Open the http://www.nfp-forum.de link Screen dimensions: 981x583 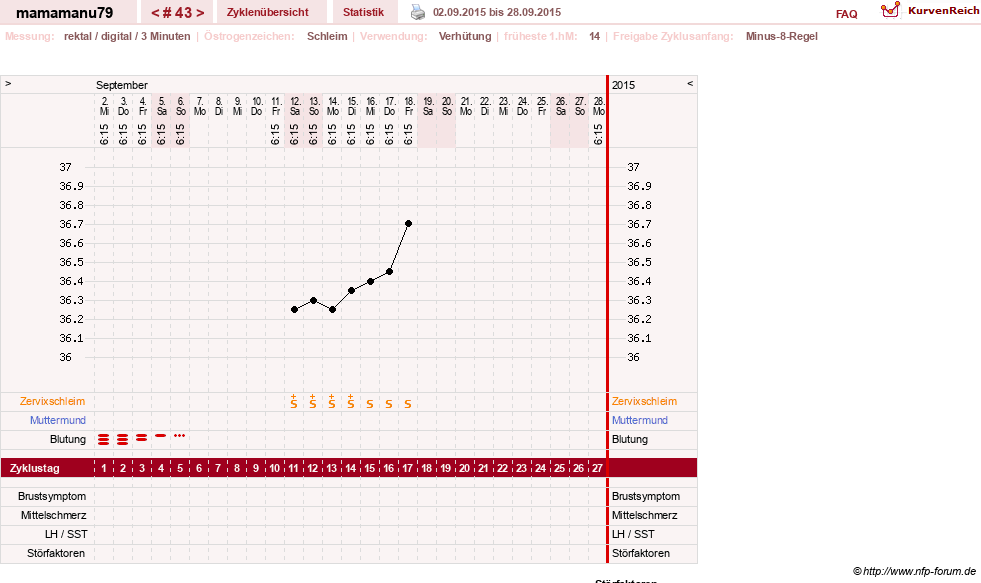coord(919,570)
